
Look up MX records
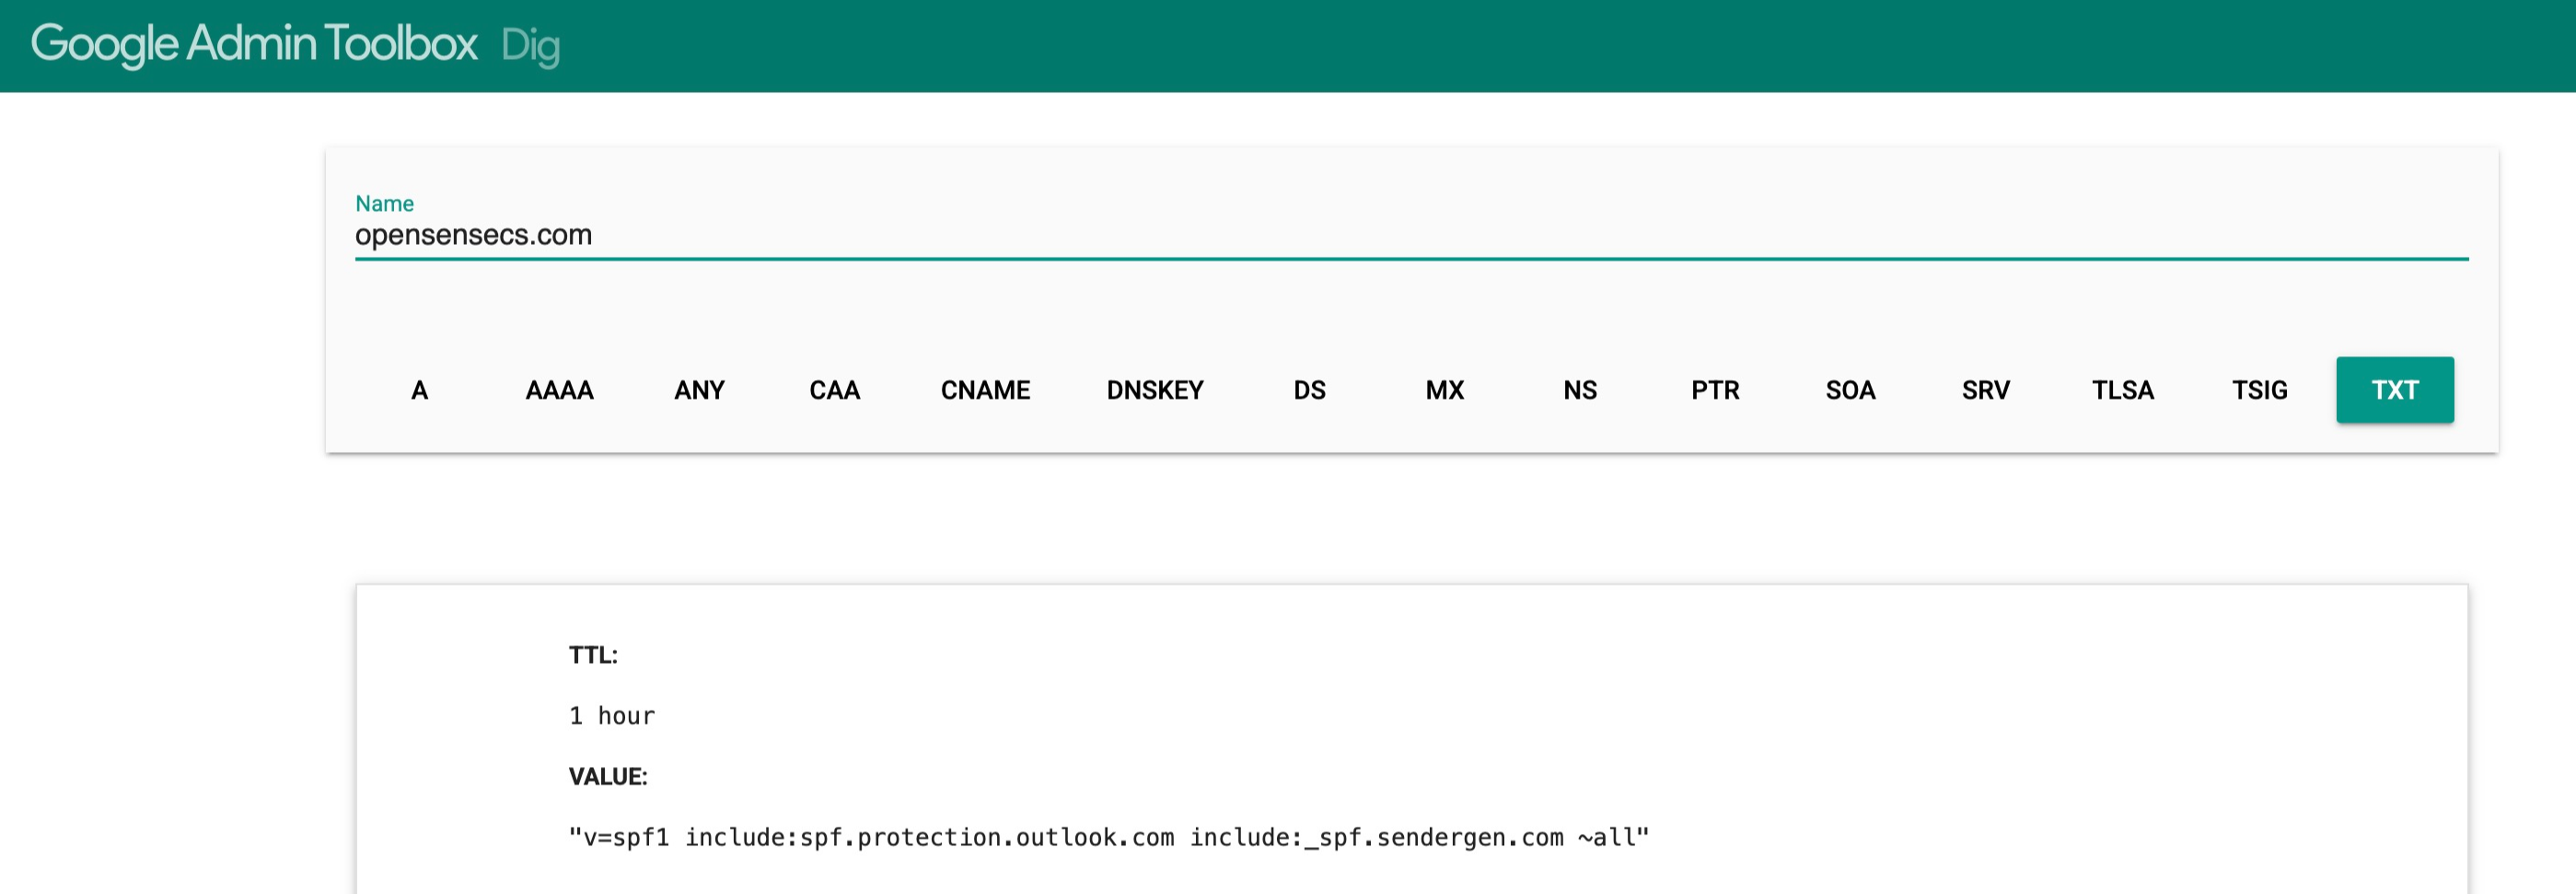pos(1444,390)
